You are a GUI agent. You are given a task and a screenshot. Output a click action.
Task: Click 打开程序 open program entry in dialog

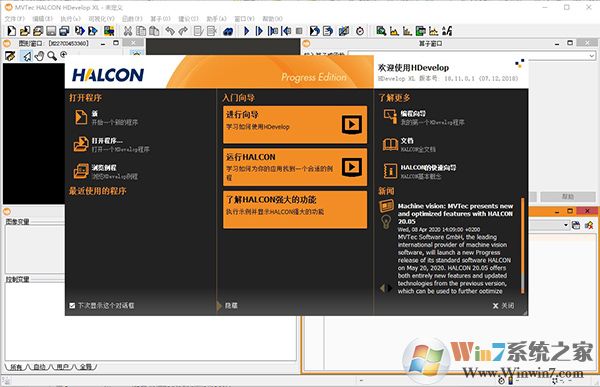(111, 144)
